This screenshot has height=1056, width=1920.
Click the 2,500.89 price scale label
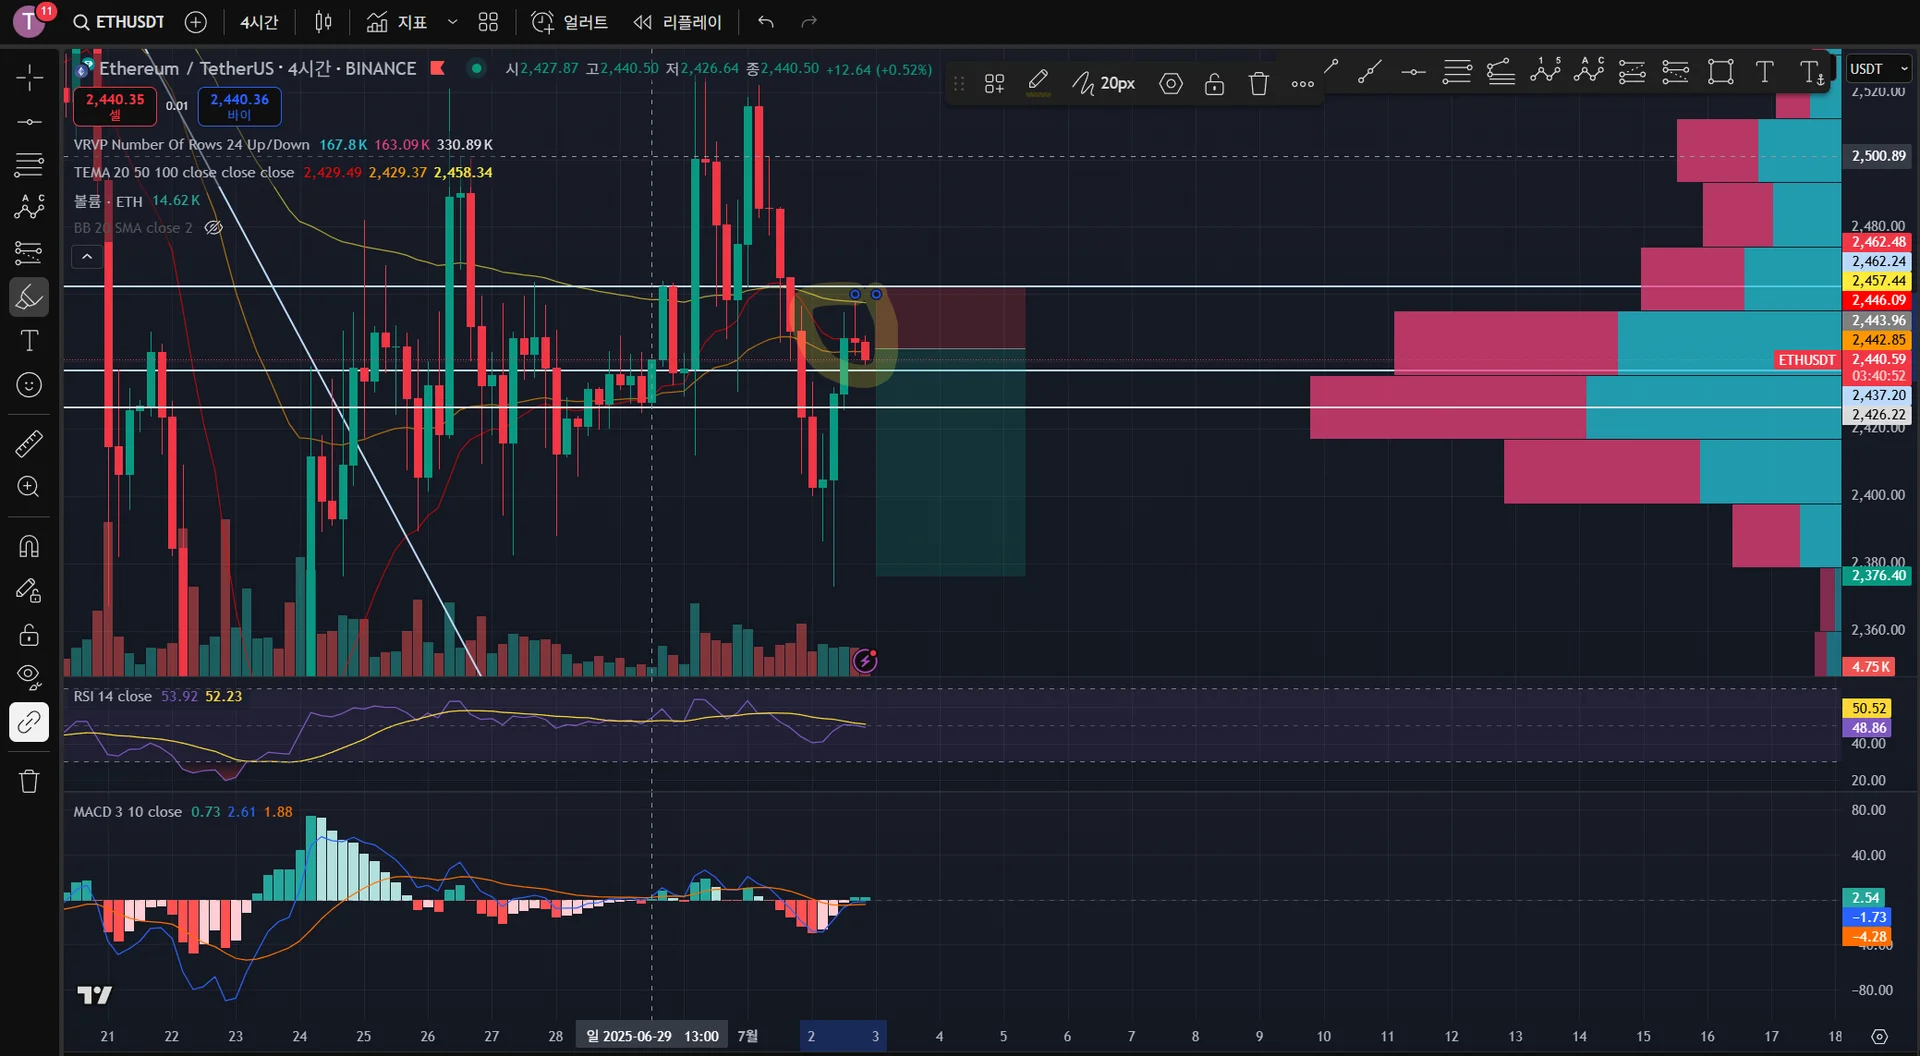pyautogui.click(x=1878, y=156)
